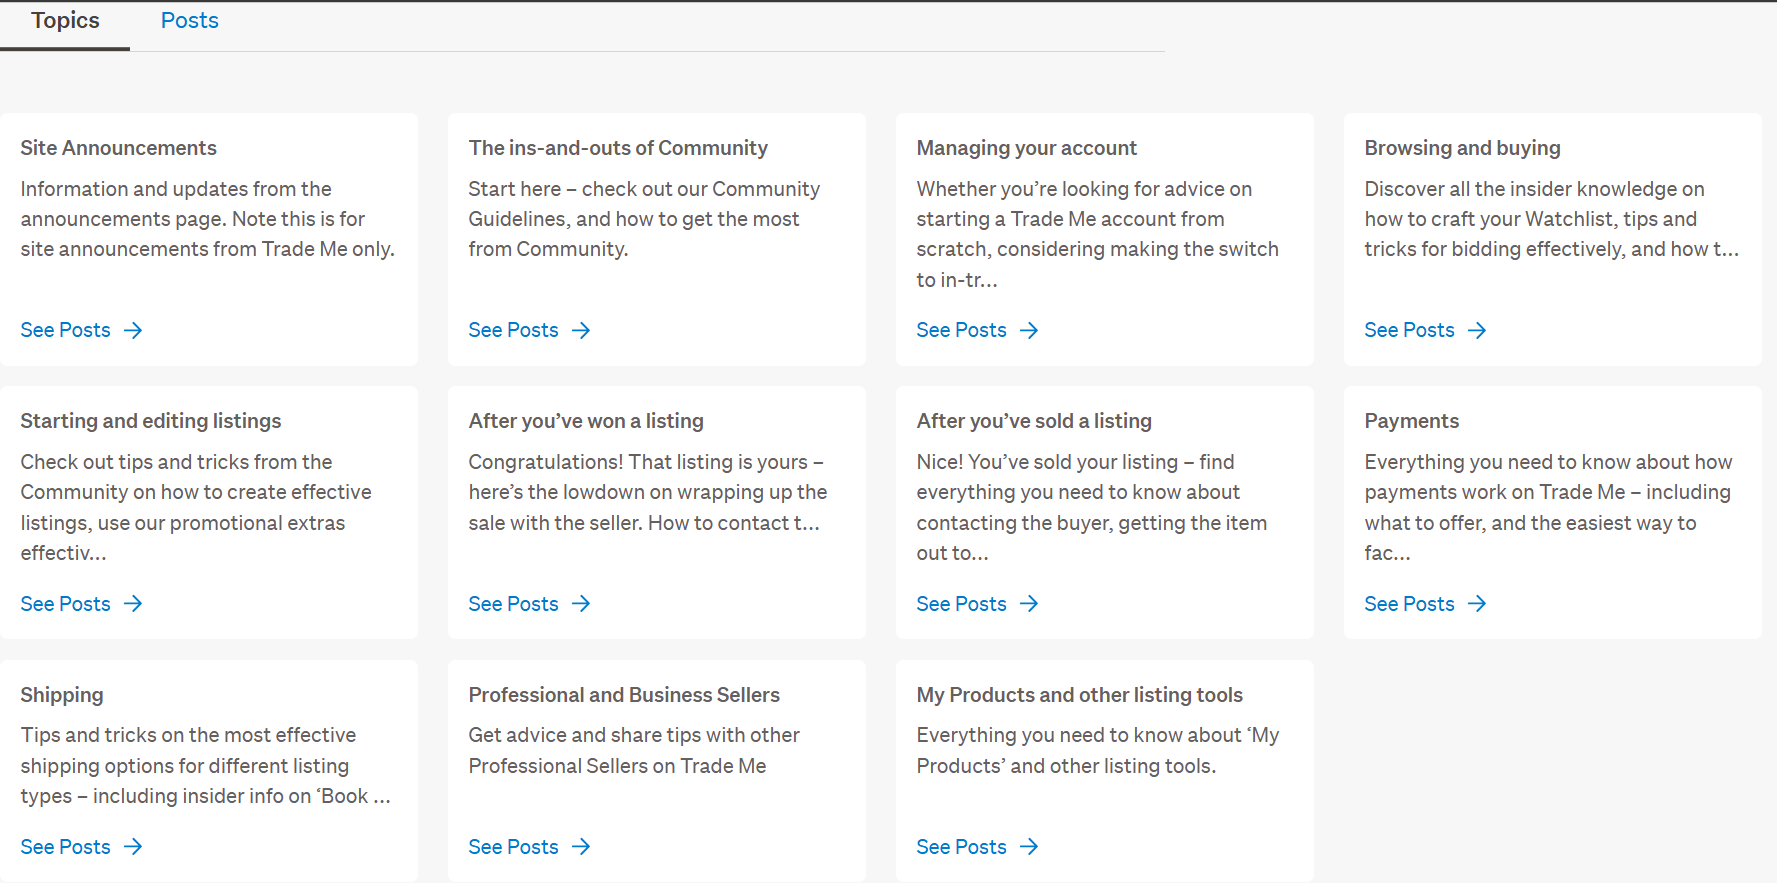The image size is (1777, 883).
Task: Open See Posts for After you've sold a listing
Action: click(x=961, y=604)
